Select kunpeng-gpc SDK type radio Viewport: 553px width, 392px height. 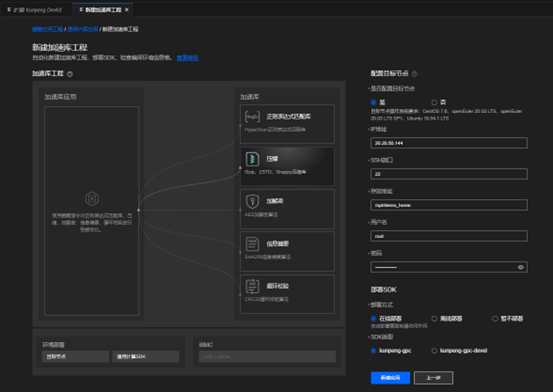coord(373,351)
